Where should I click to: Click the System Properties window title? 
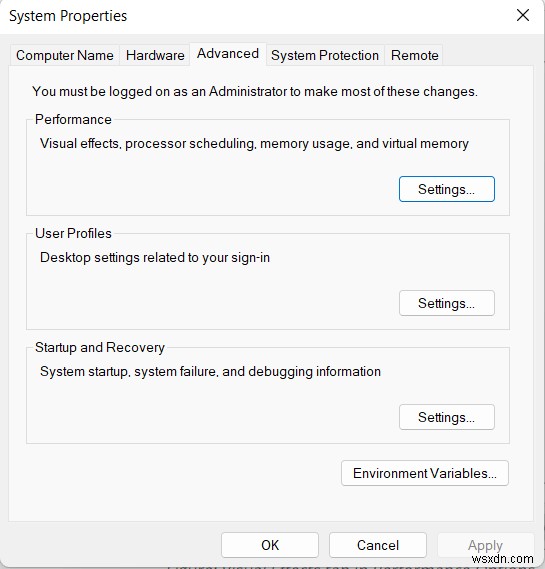point(68,16)
